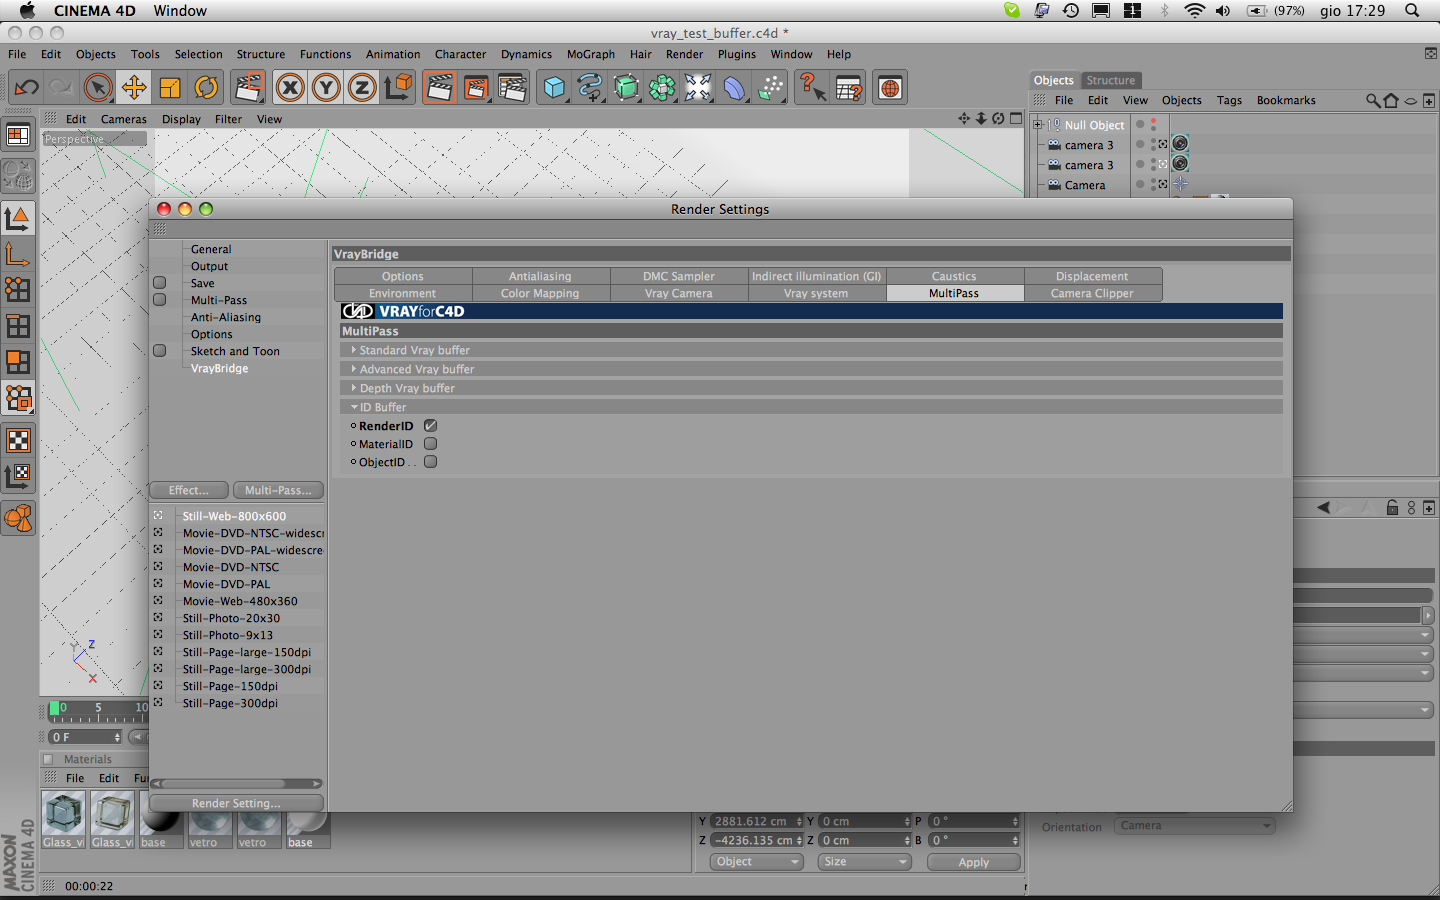Open the search in Objects manager
Screen dimensions: 1440x900
tap(1373, 100)
